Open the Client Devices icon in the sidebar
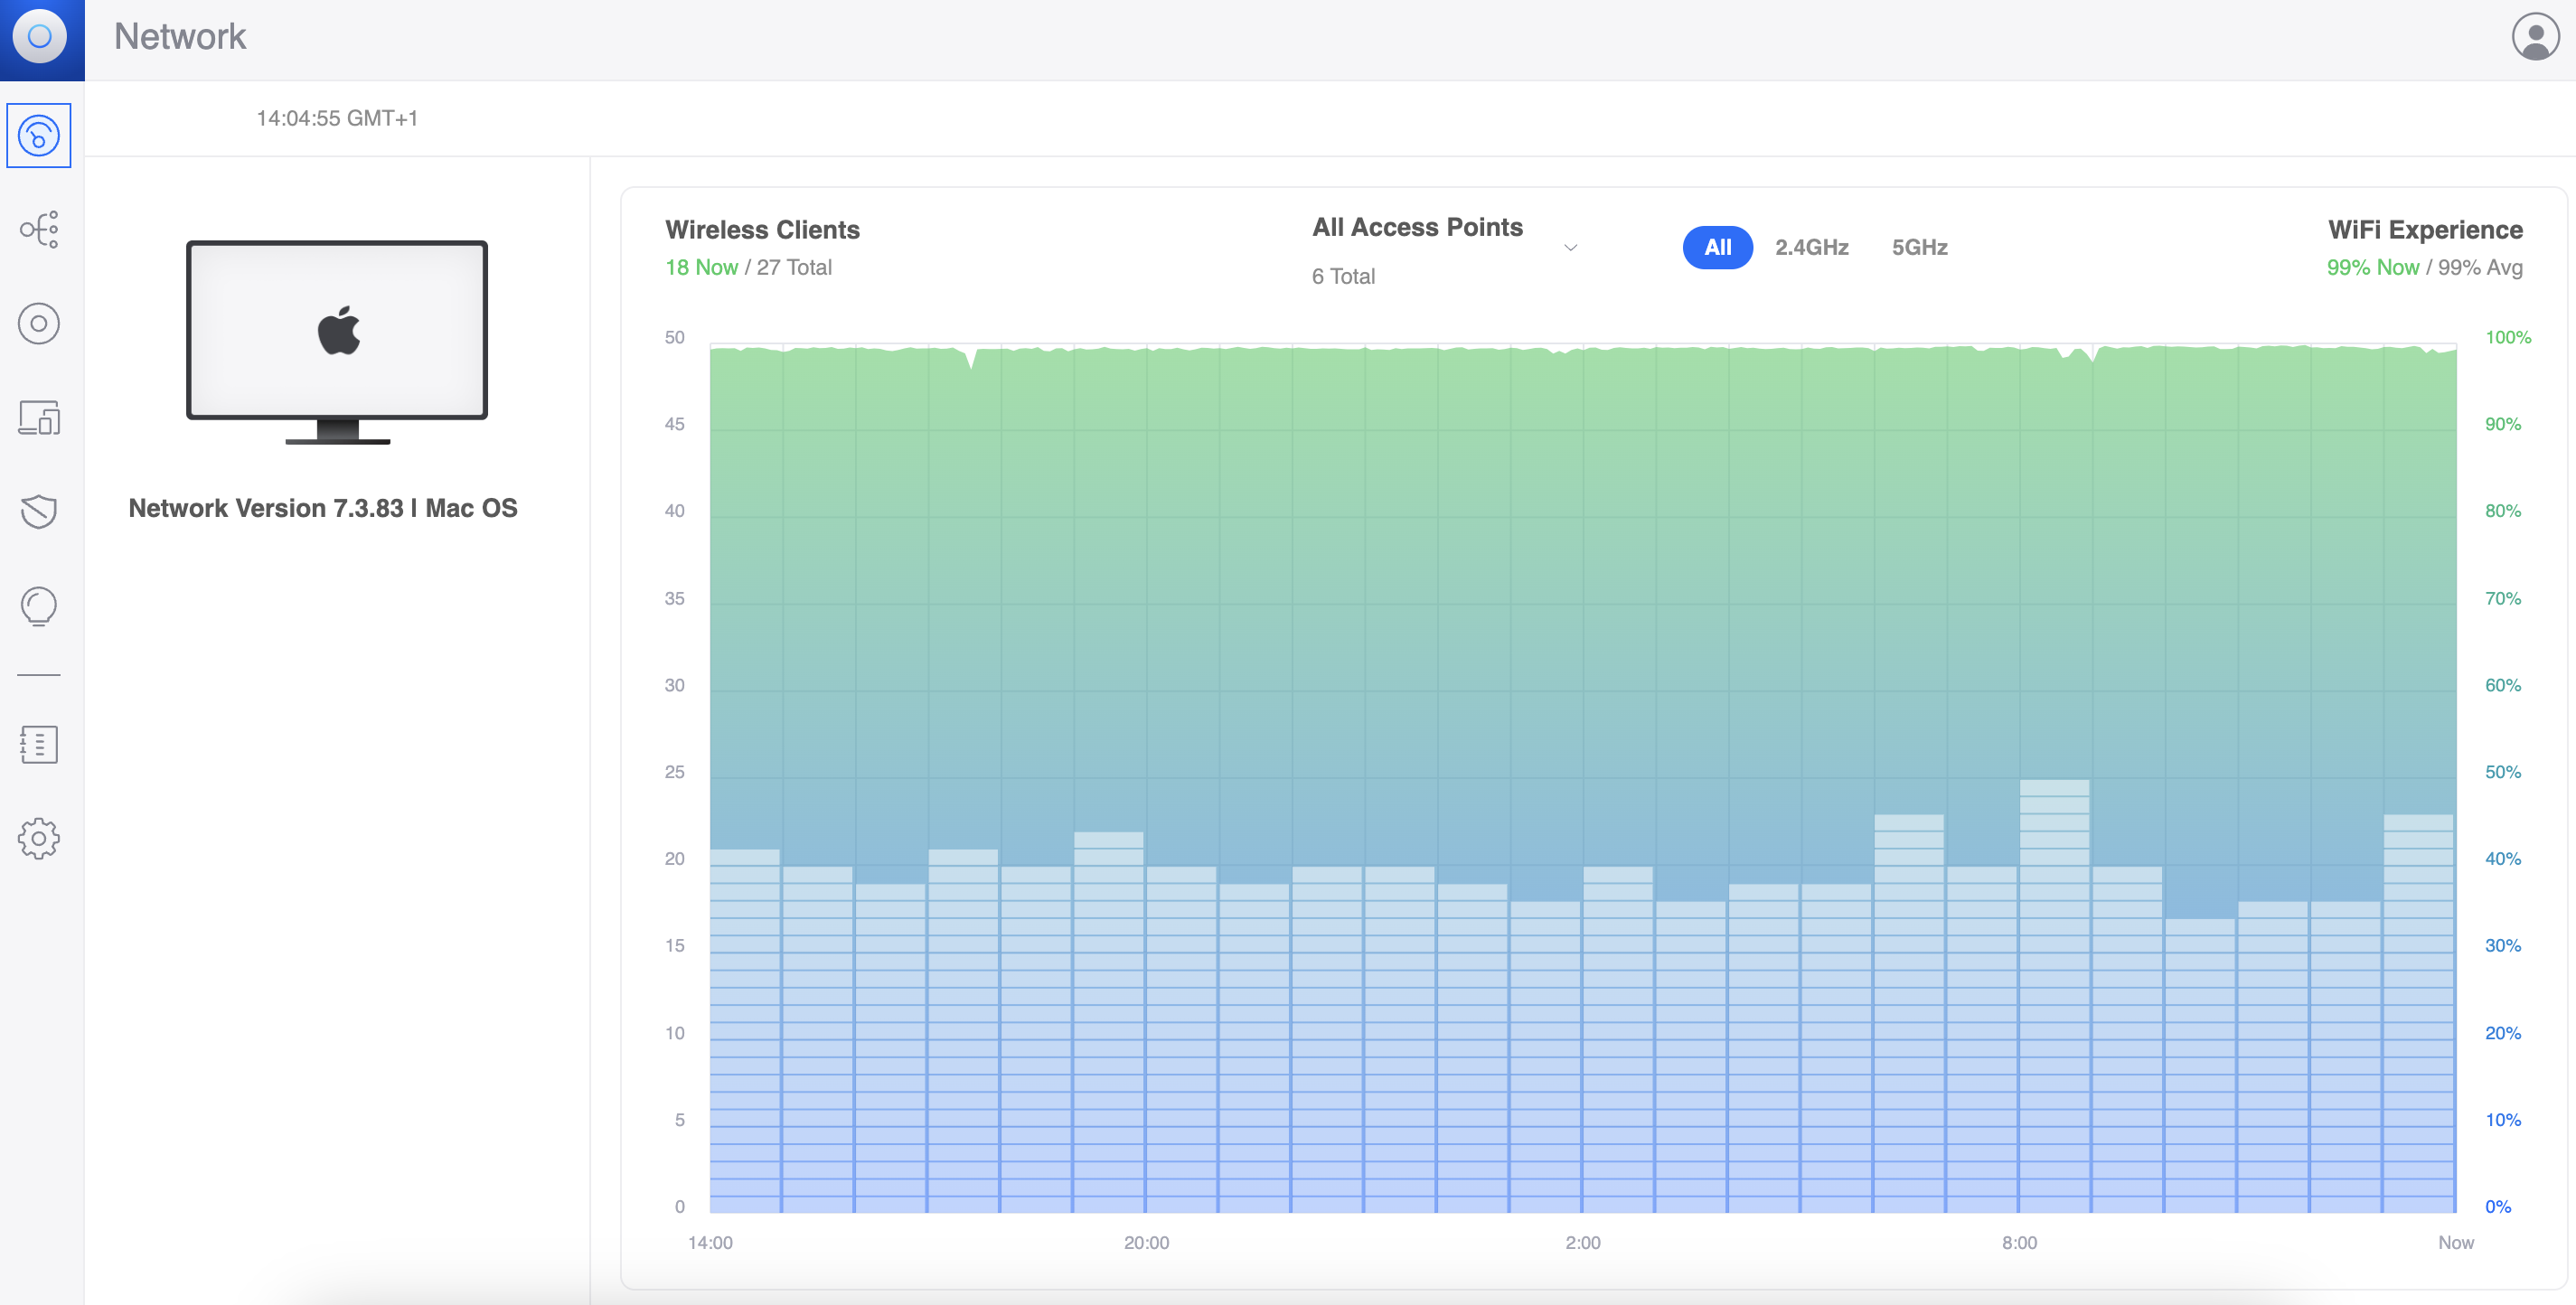Screen dimensions: 2576x1305 (39, 417)
